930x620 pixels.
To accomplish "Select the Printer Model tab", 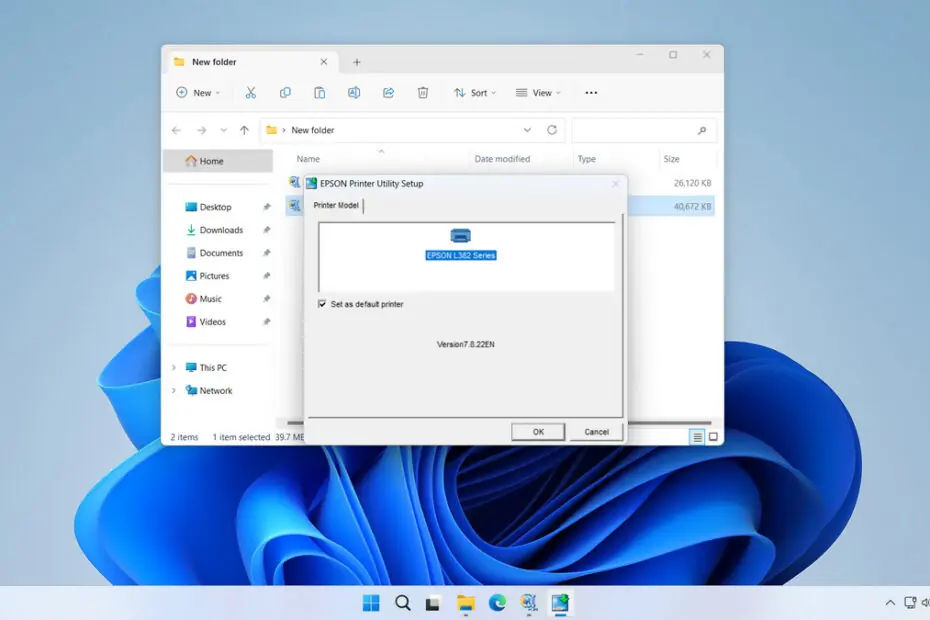I will point(336,205).
